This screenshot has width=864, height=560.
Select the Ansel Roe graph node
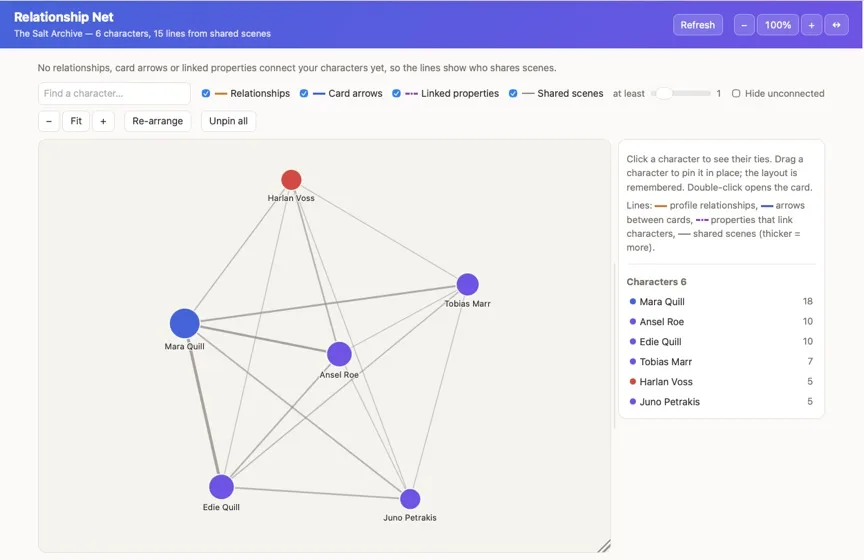pyautogui.click(x=339, y=354)
